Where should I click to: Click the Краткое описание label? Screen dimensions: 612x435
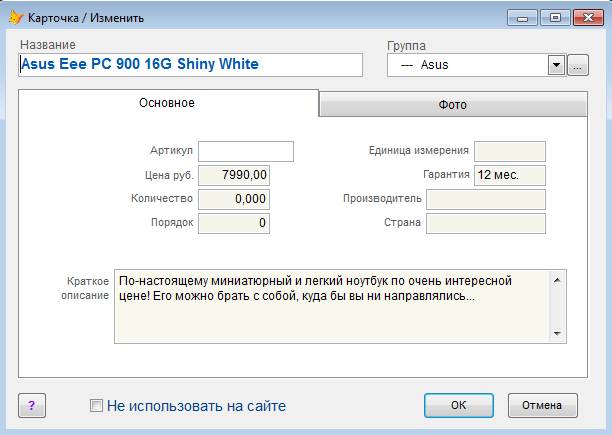[x=85, y=288]
